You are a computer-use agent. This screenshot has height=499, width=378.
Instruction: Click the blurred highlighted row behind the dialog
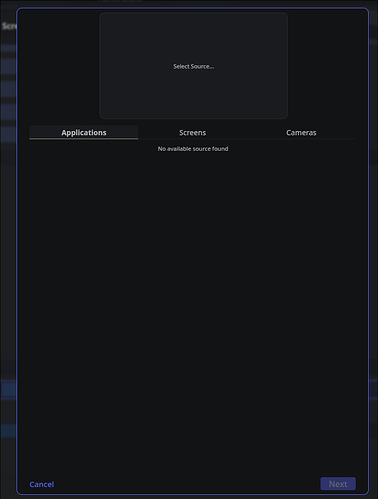8,389
